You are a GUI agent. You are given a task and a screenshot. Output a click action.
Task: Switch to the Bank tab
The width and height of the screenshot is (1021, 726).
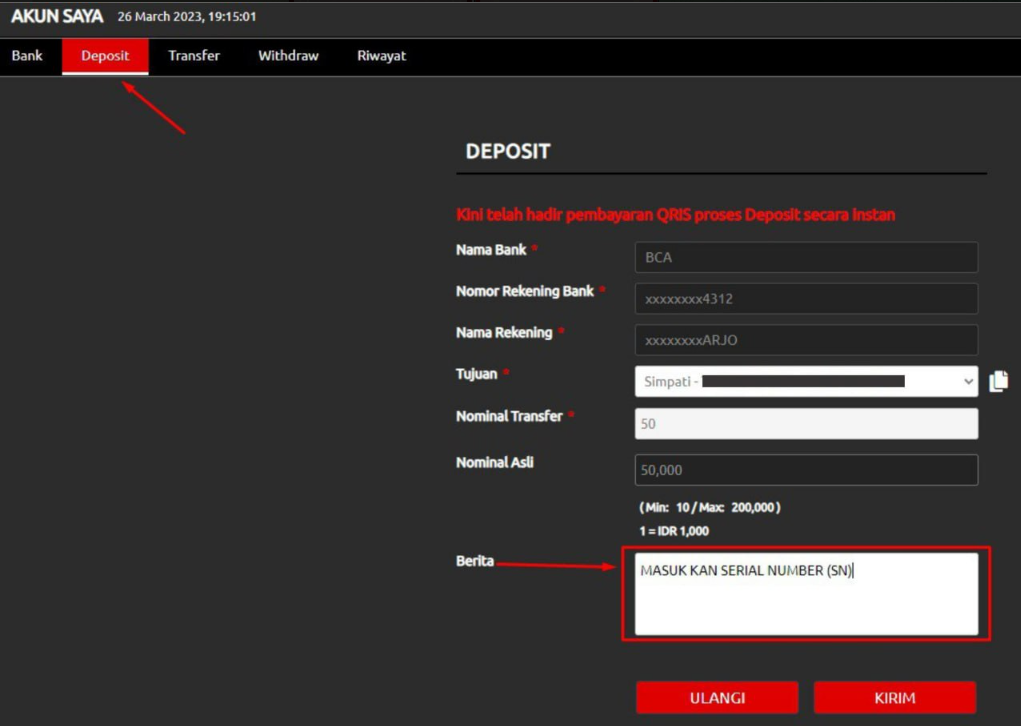coord(27,56)
